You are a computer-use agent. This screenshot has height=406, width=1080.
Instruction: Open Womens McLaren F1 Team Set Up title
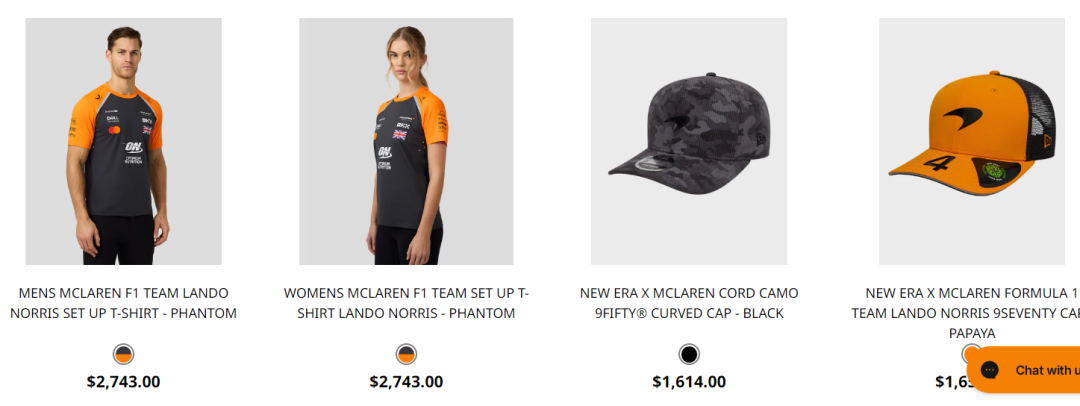[x=406, y=303]
